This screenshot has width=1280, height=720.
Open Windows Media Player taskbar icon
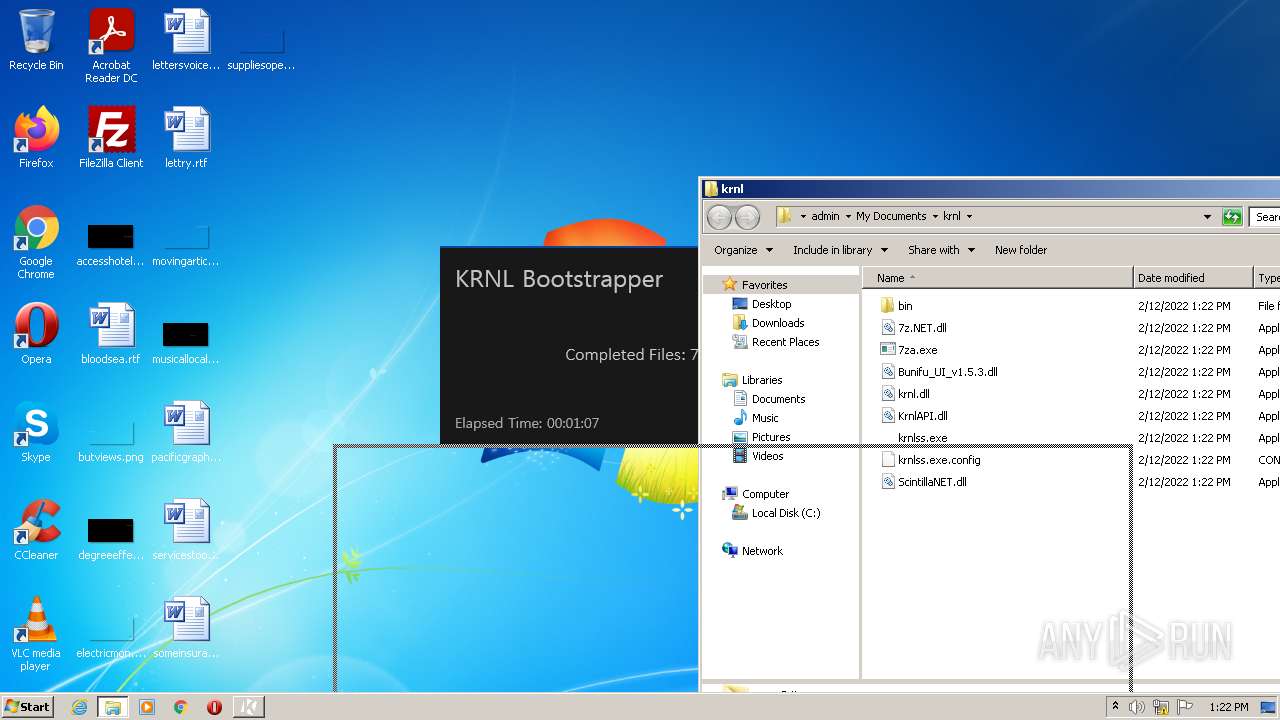(147, 707)
